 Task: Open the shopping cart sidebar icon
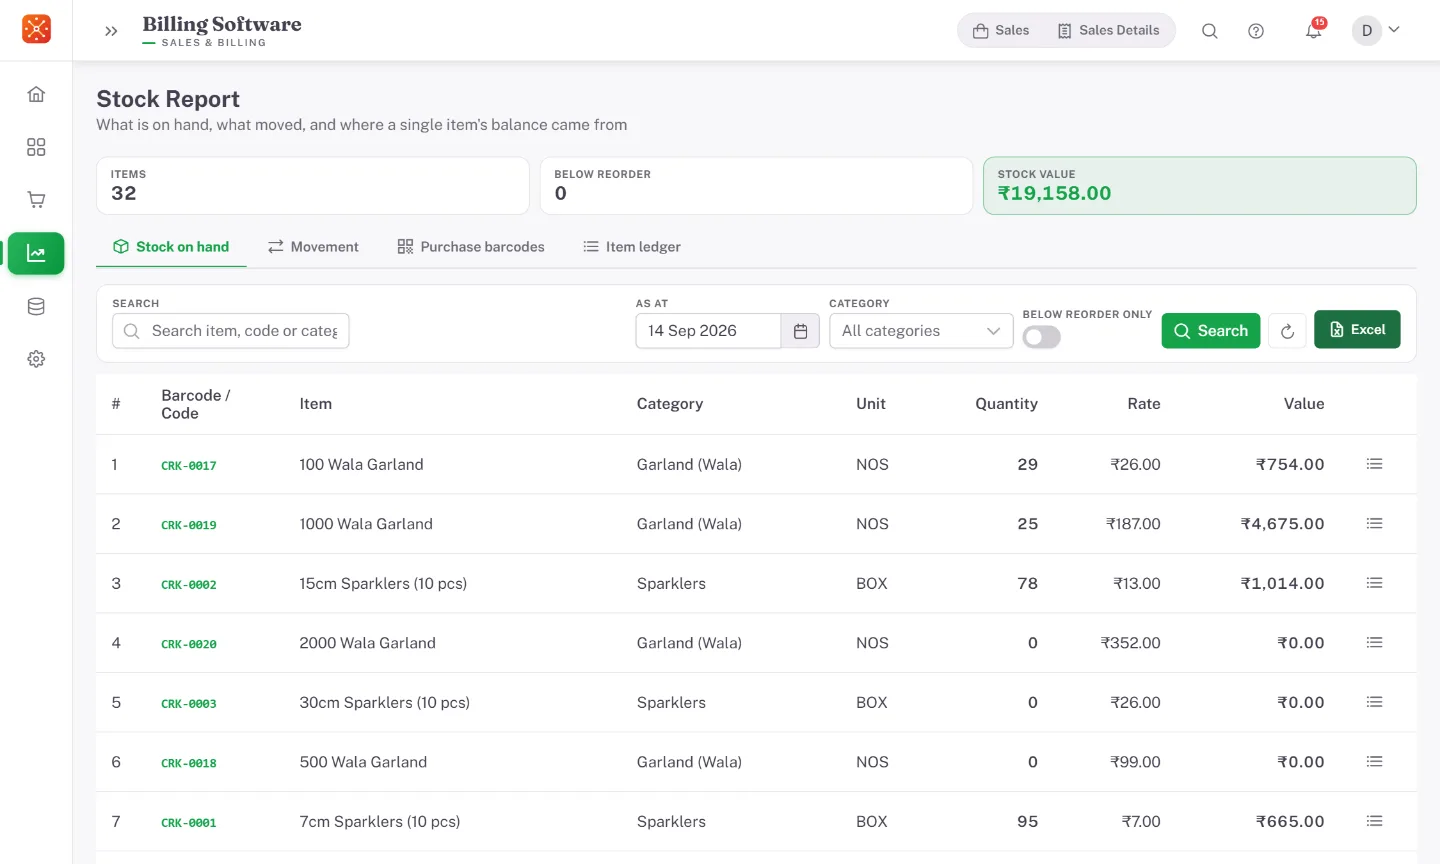click(x=36, y=200)
